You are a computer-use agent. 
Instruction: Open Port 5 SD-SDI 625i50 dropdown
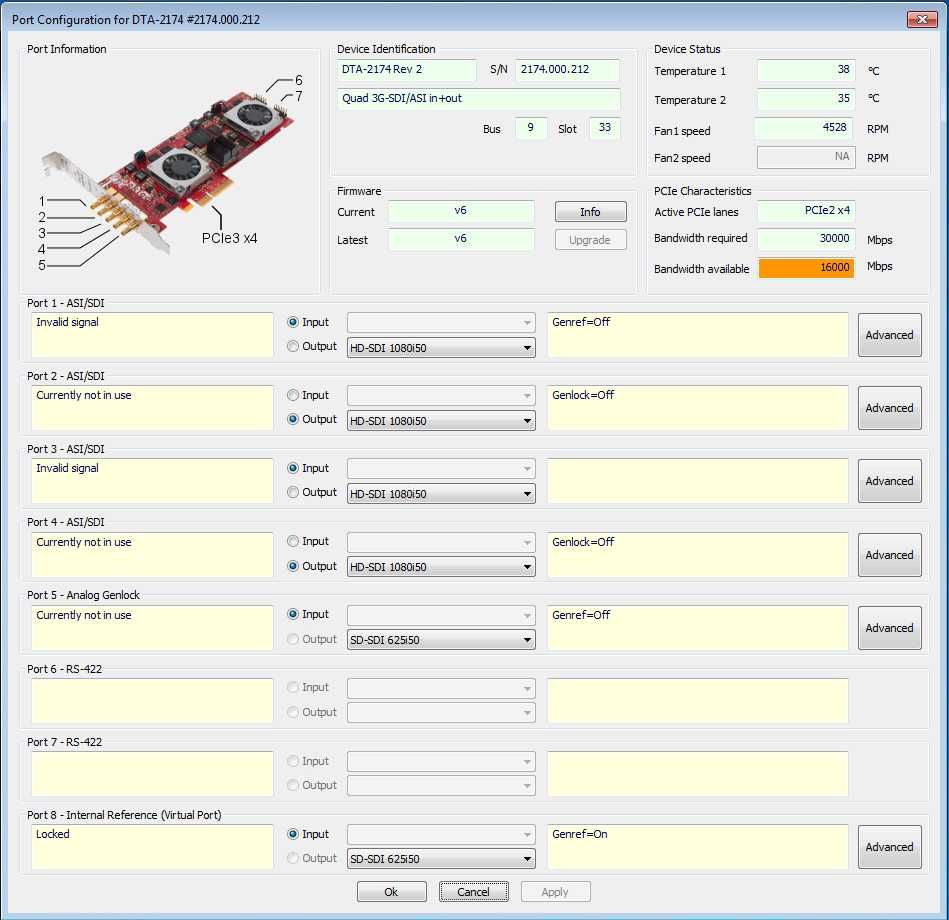click(441, 640)
